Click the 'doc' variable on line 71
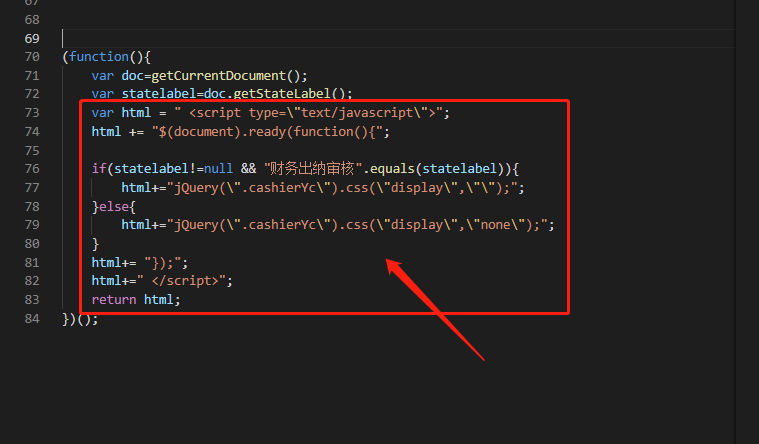 133,76
